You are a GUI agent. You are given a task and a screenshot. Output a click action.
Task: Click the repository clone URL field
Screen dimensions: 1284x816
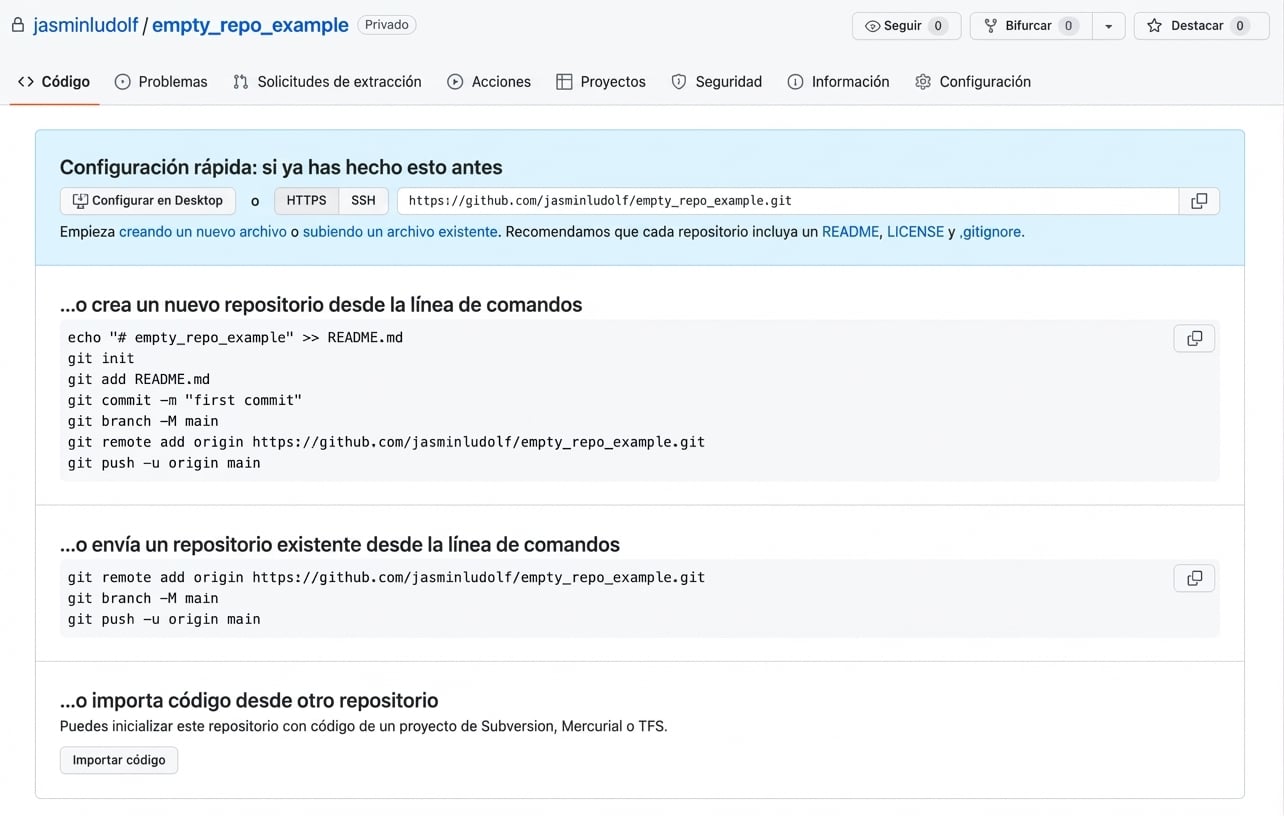pyautogui.click(x=788, y=201)
